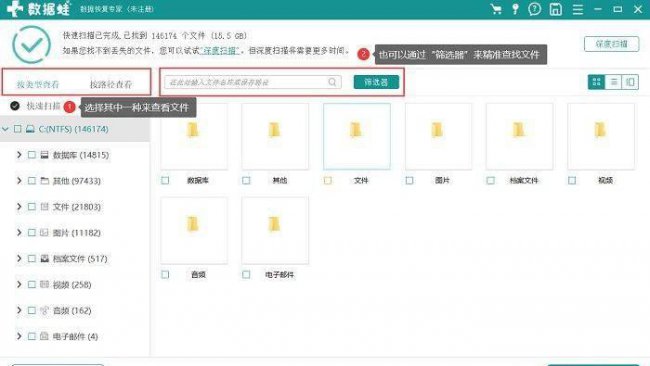Check the 数据库 (14815) tree checkbox
This screenshot has height=366, width=650.
pyautogui.click(x=32, y=155)
